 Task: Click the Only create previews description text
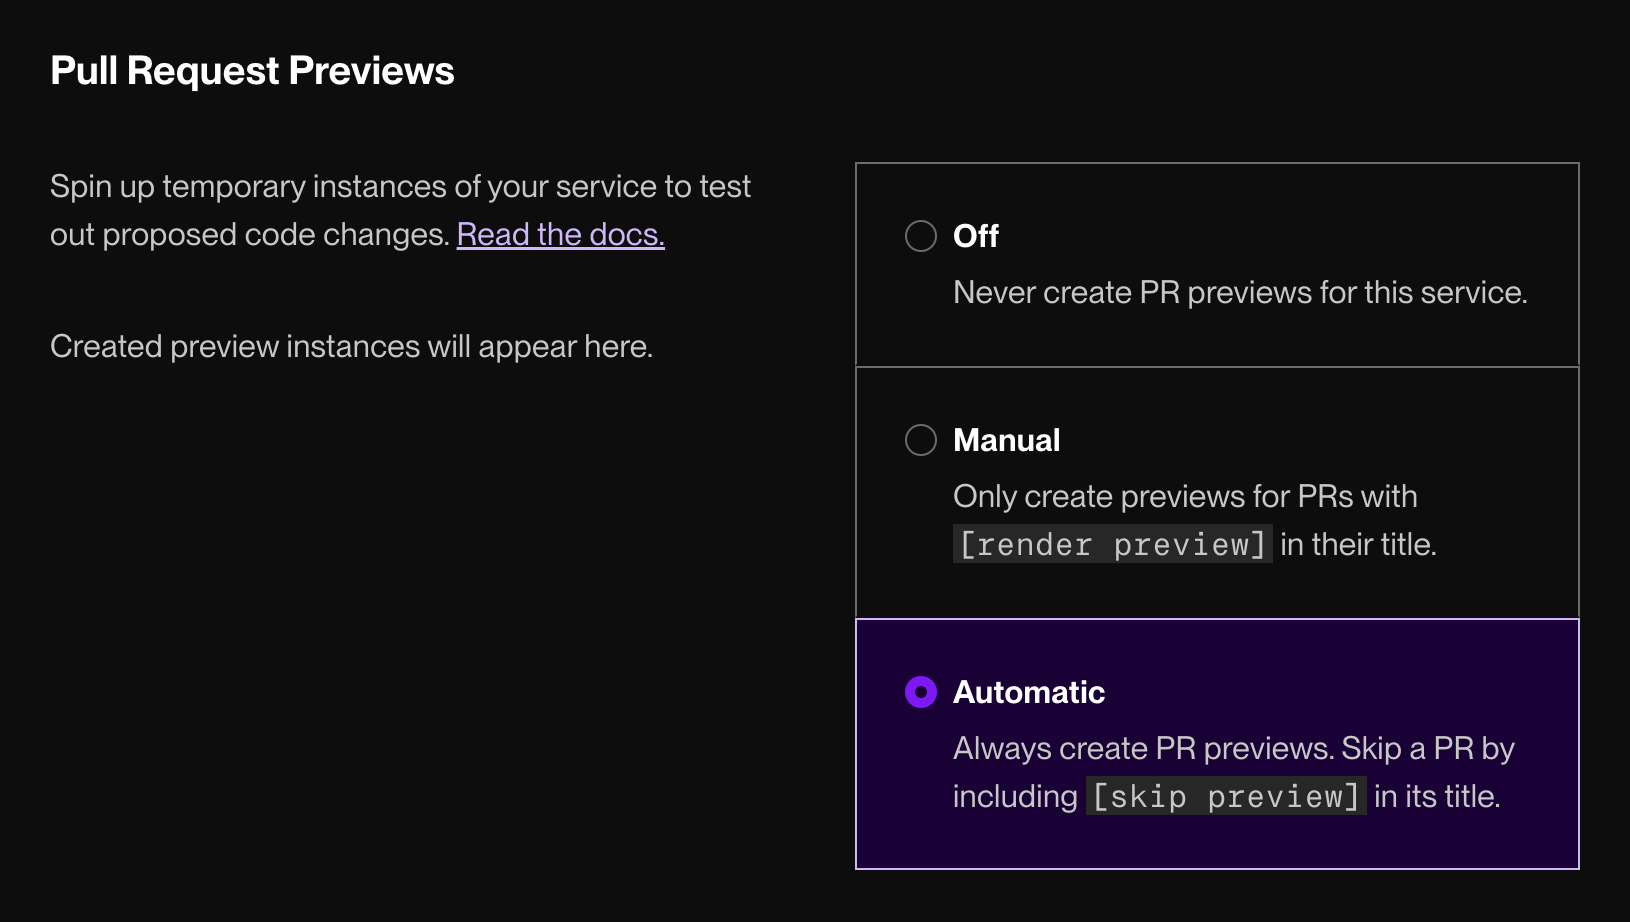tap(1185, 496)
